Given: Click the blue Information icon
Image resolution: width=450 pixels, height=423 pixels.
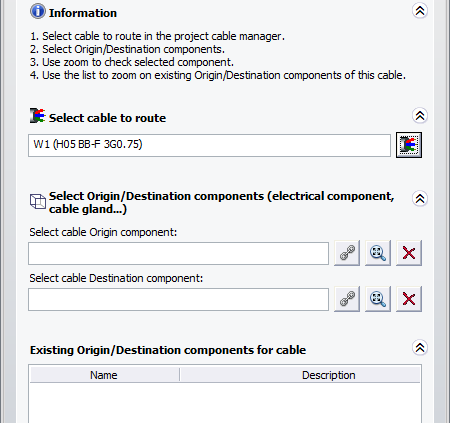Looking at the screenshot, I should pos(38,11).
